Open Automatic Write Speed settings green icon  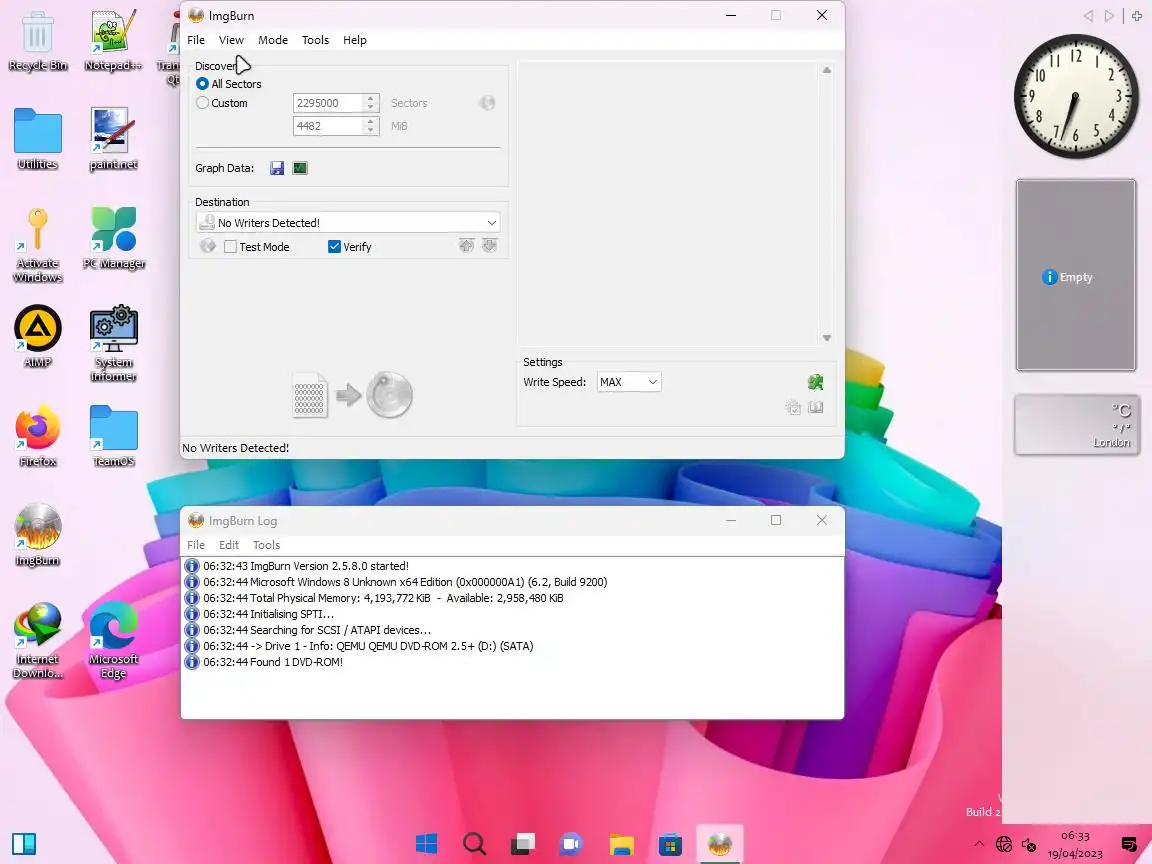pos(815,382)
